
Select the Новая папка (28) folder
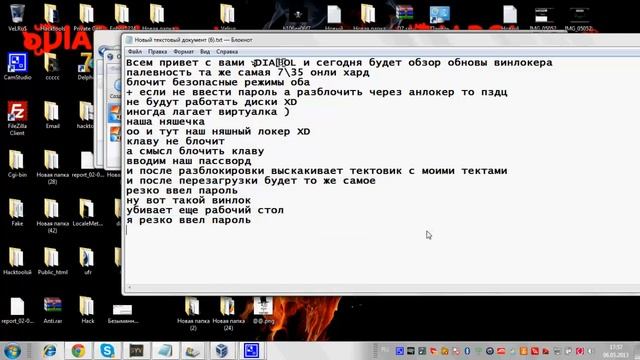pyautogui.click(x=52, y=167)
